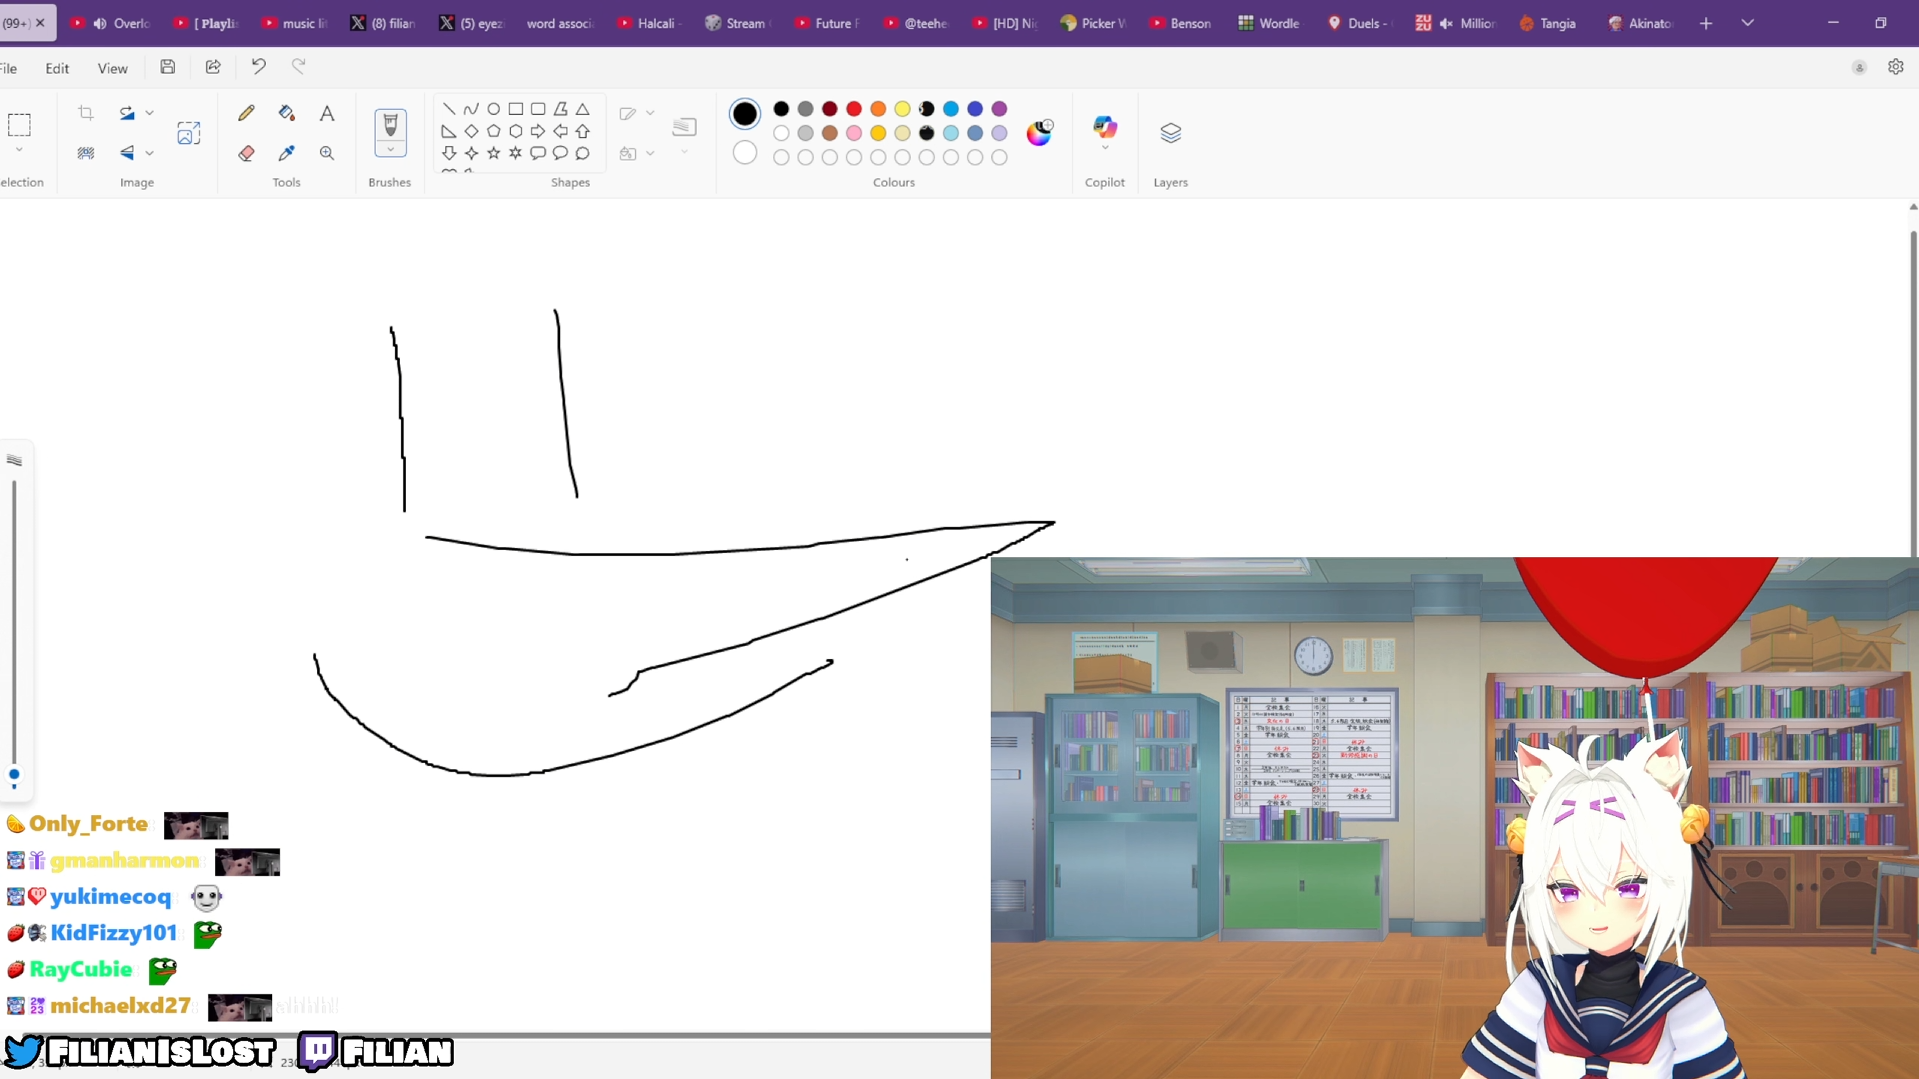1919x1079 pixels.
Task: Switch to the Tangia tab
Action: (x=1547, y=23)
